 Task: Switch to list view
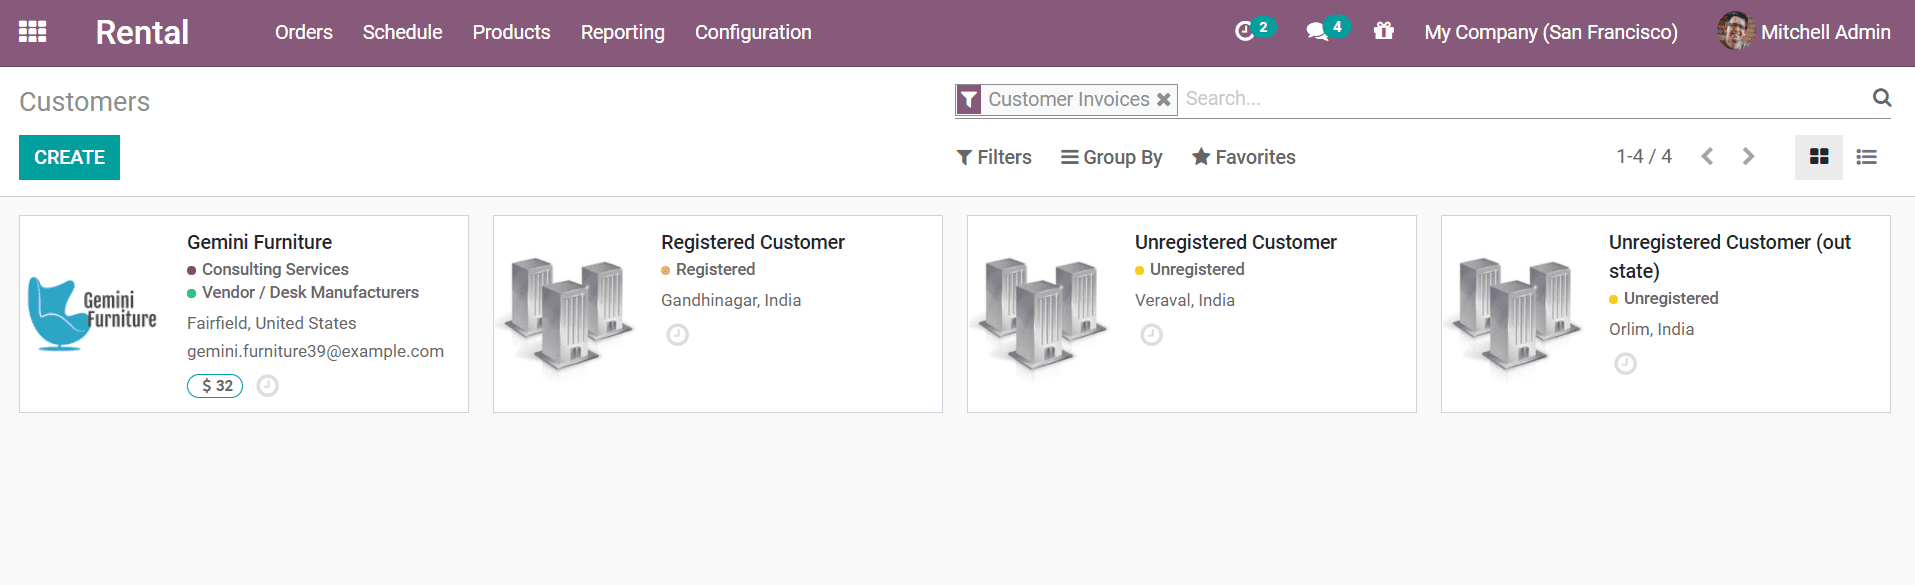click(1866, 157)
